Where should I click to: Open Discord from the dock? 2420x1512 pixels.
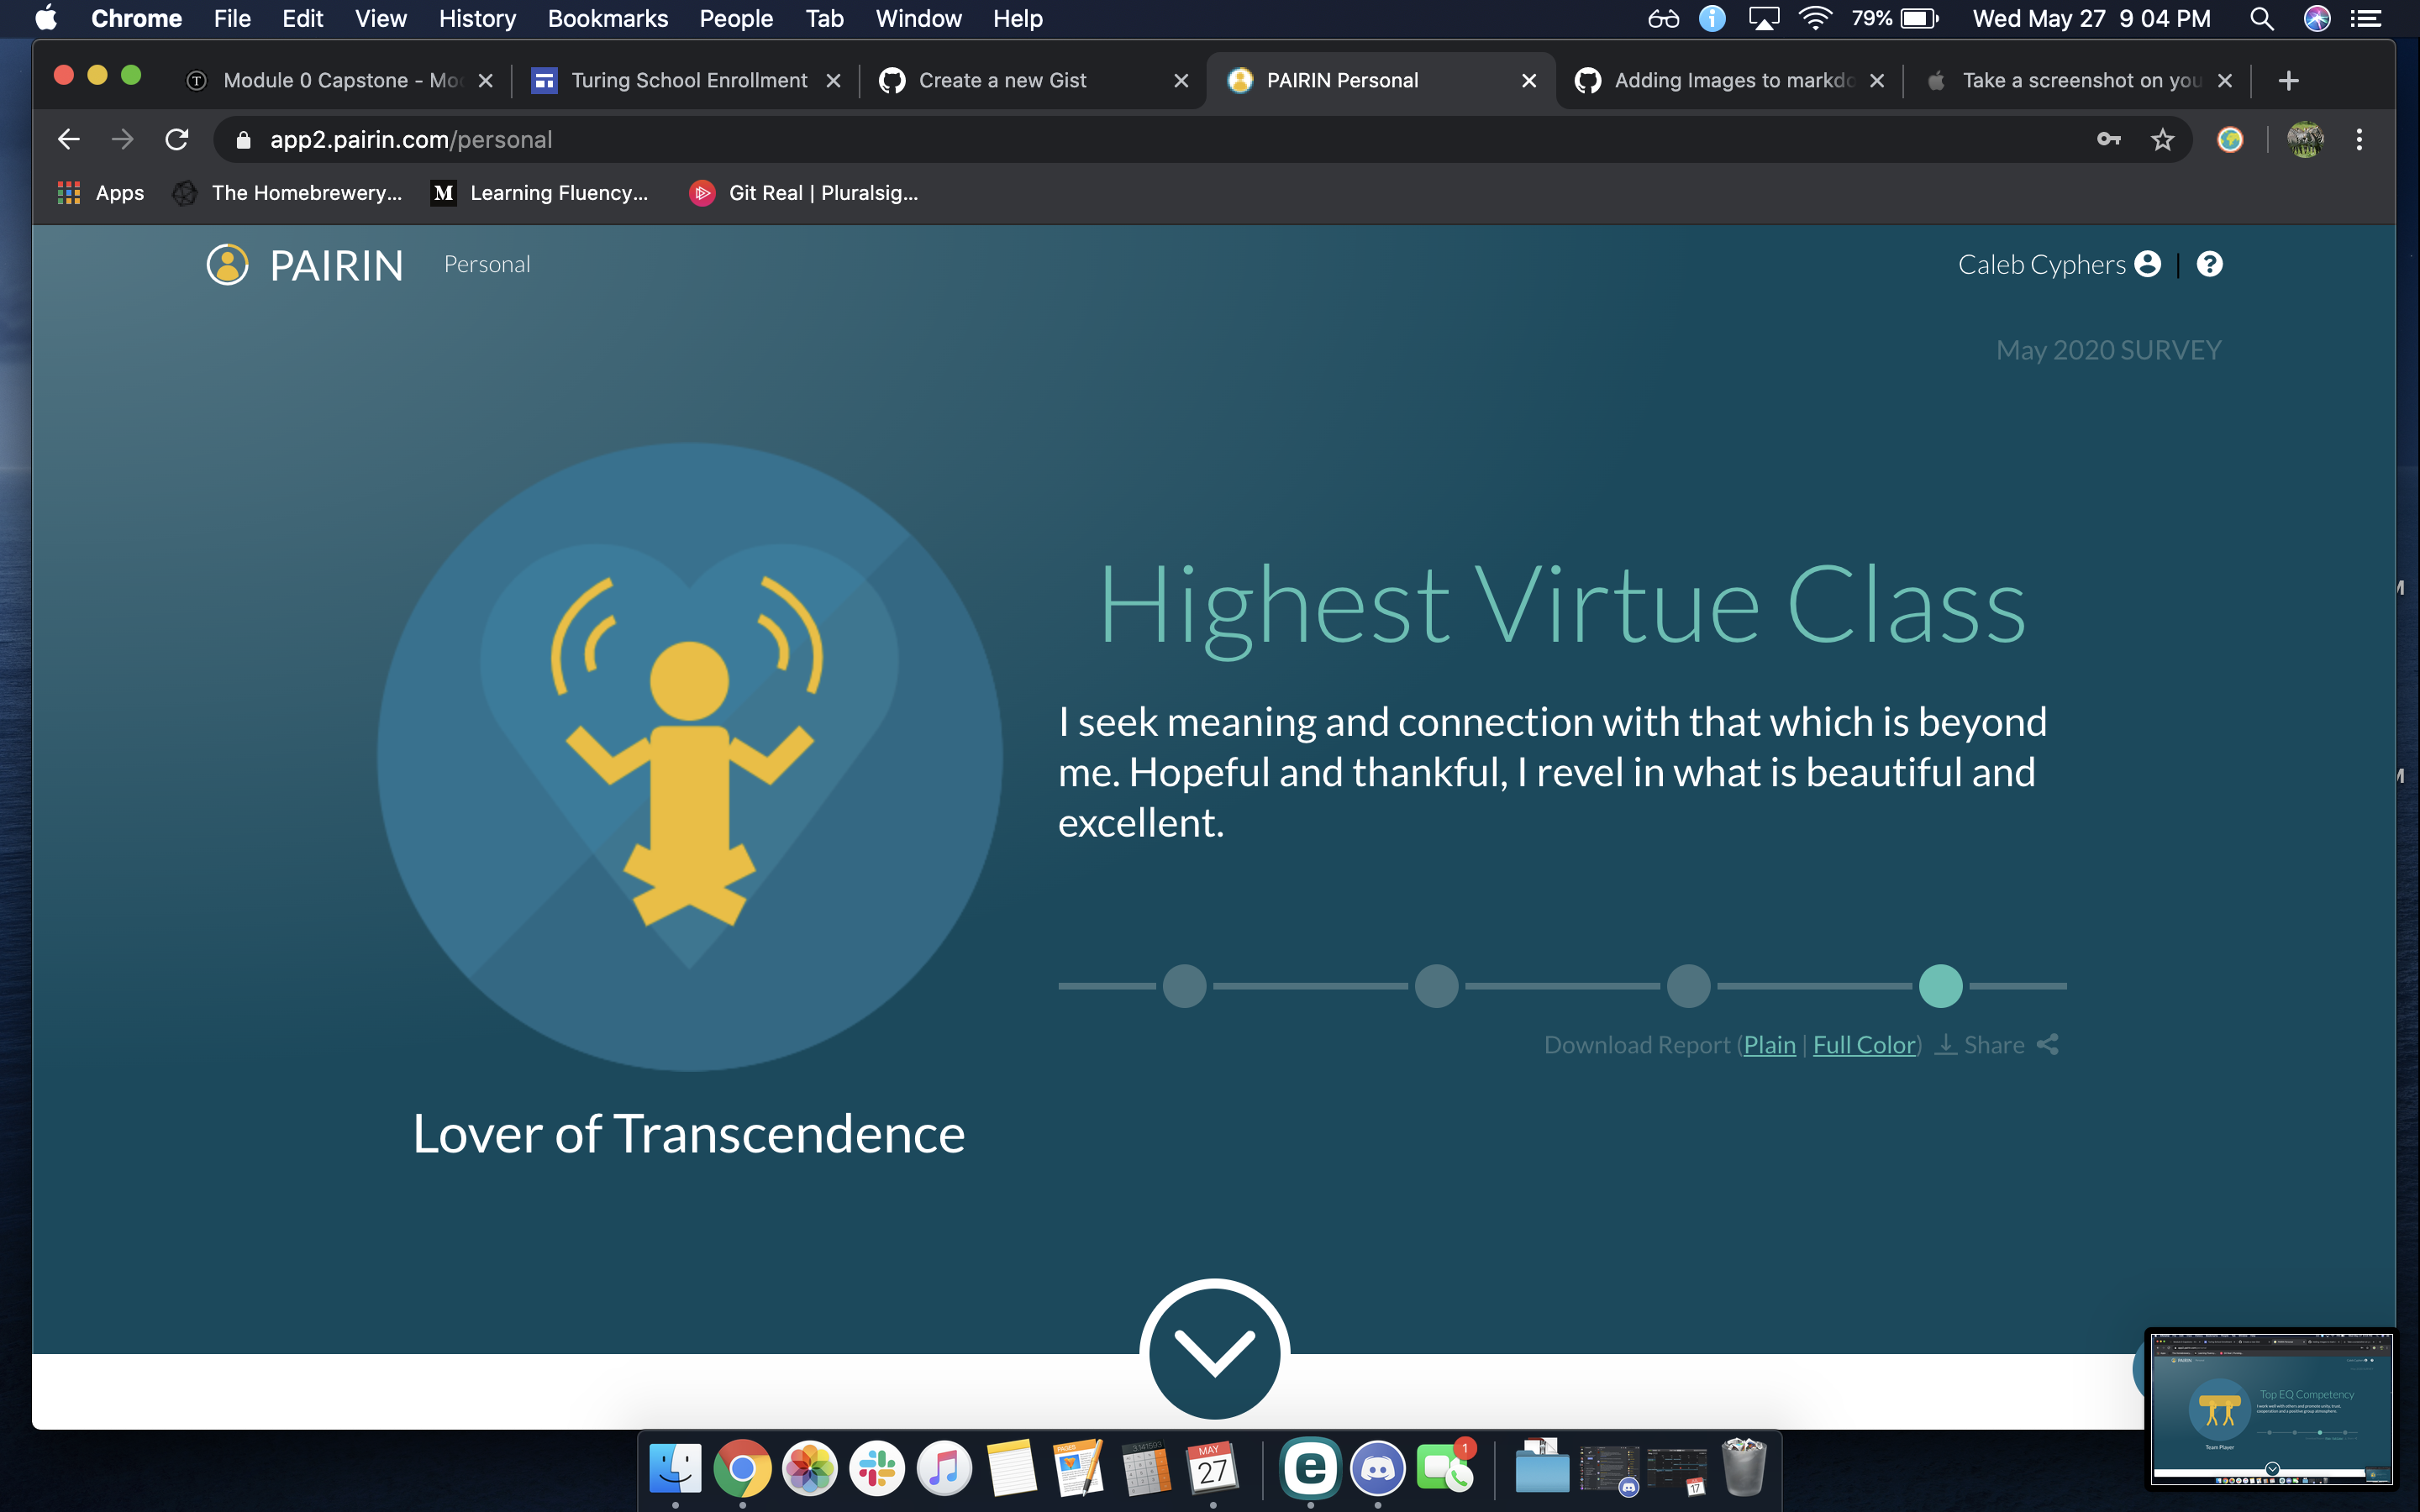1377,1469
